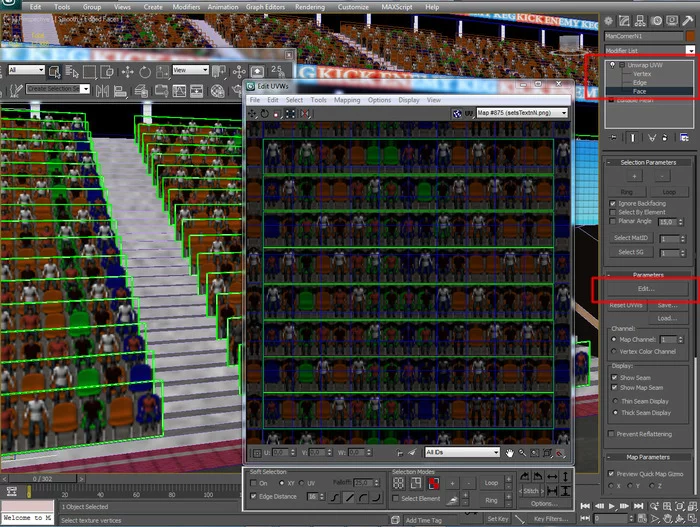Open the Motion command panel tab
This screenshot has height=527, width=700.
coord(656,21)
